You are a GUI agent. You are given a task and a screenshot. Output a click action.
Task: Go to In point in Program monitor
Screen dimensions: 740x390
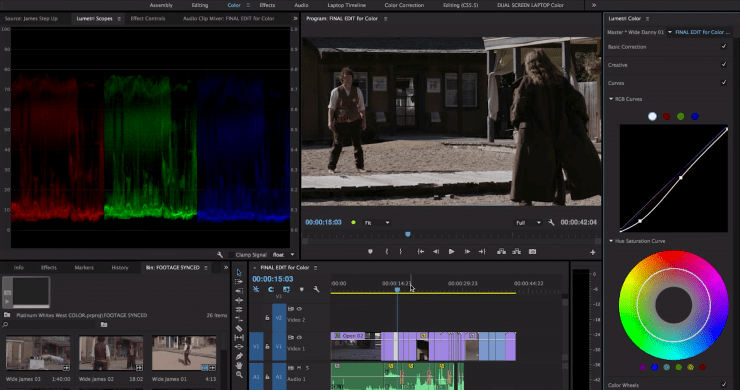tap(420, 252)
